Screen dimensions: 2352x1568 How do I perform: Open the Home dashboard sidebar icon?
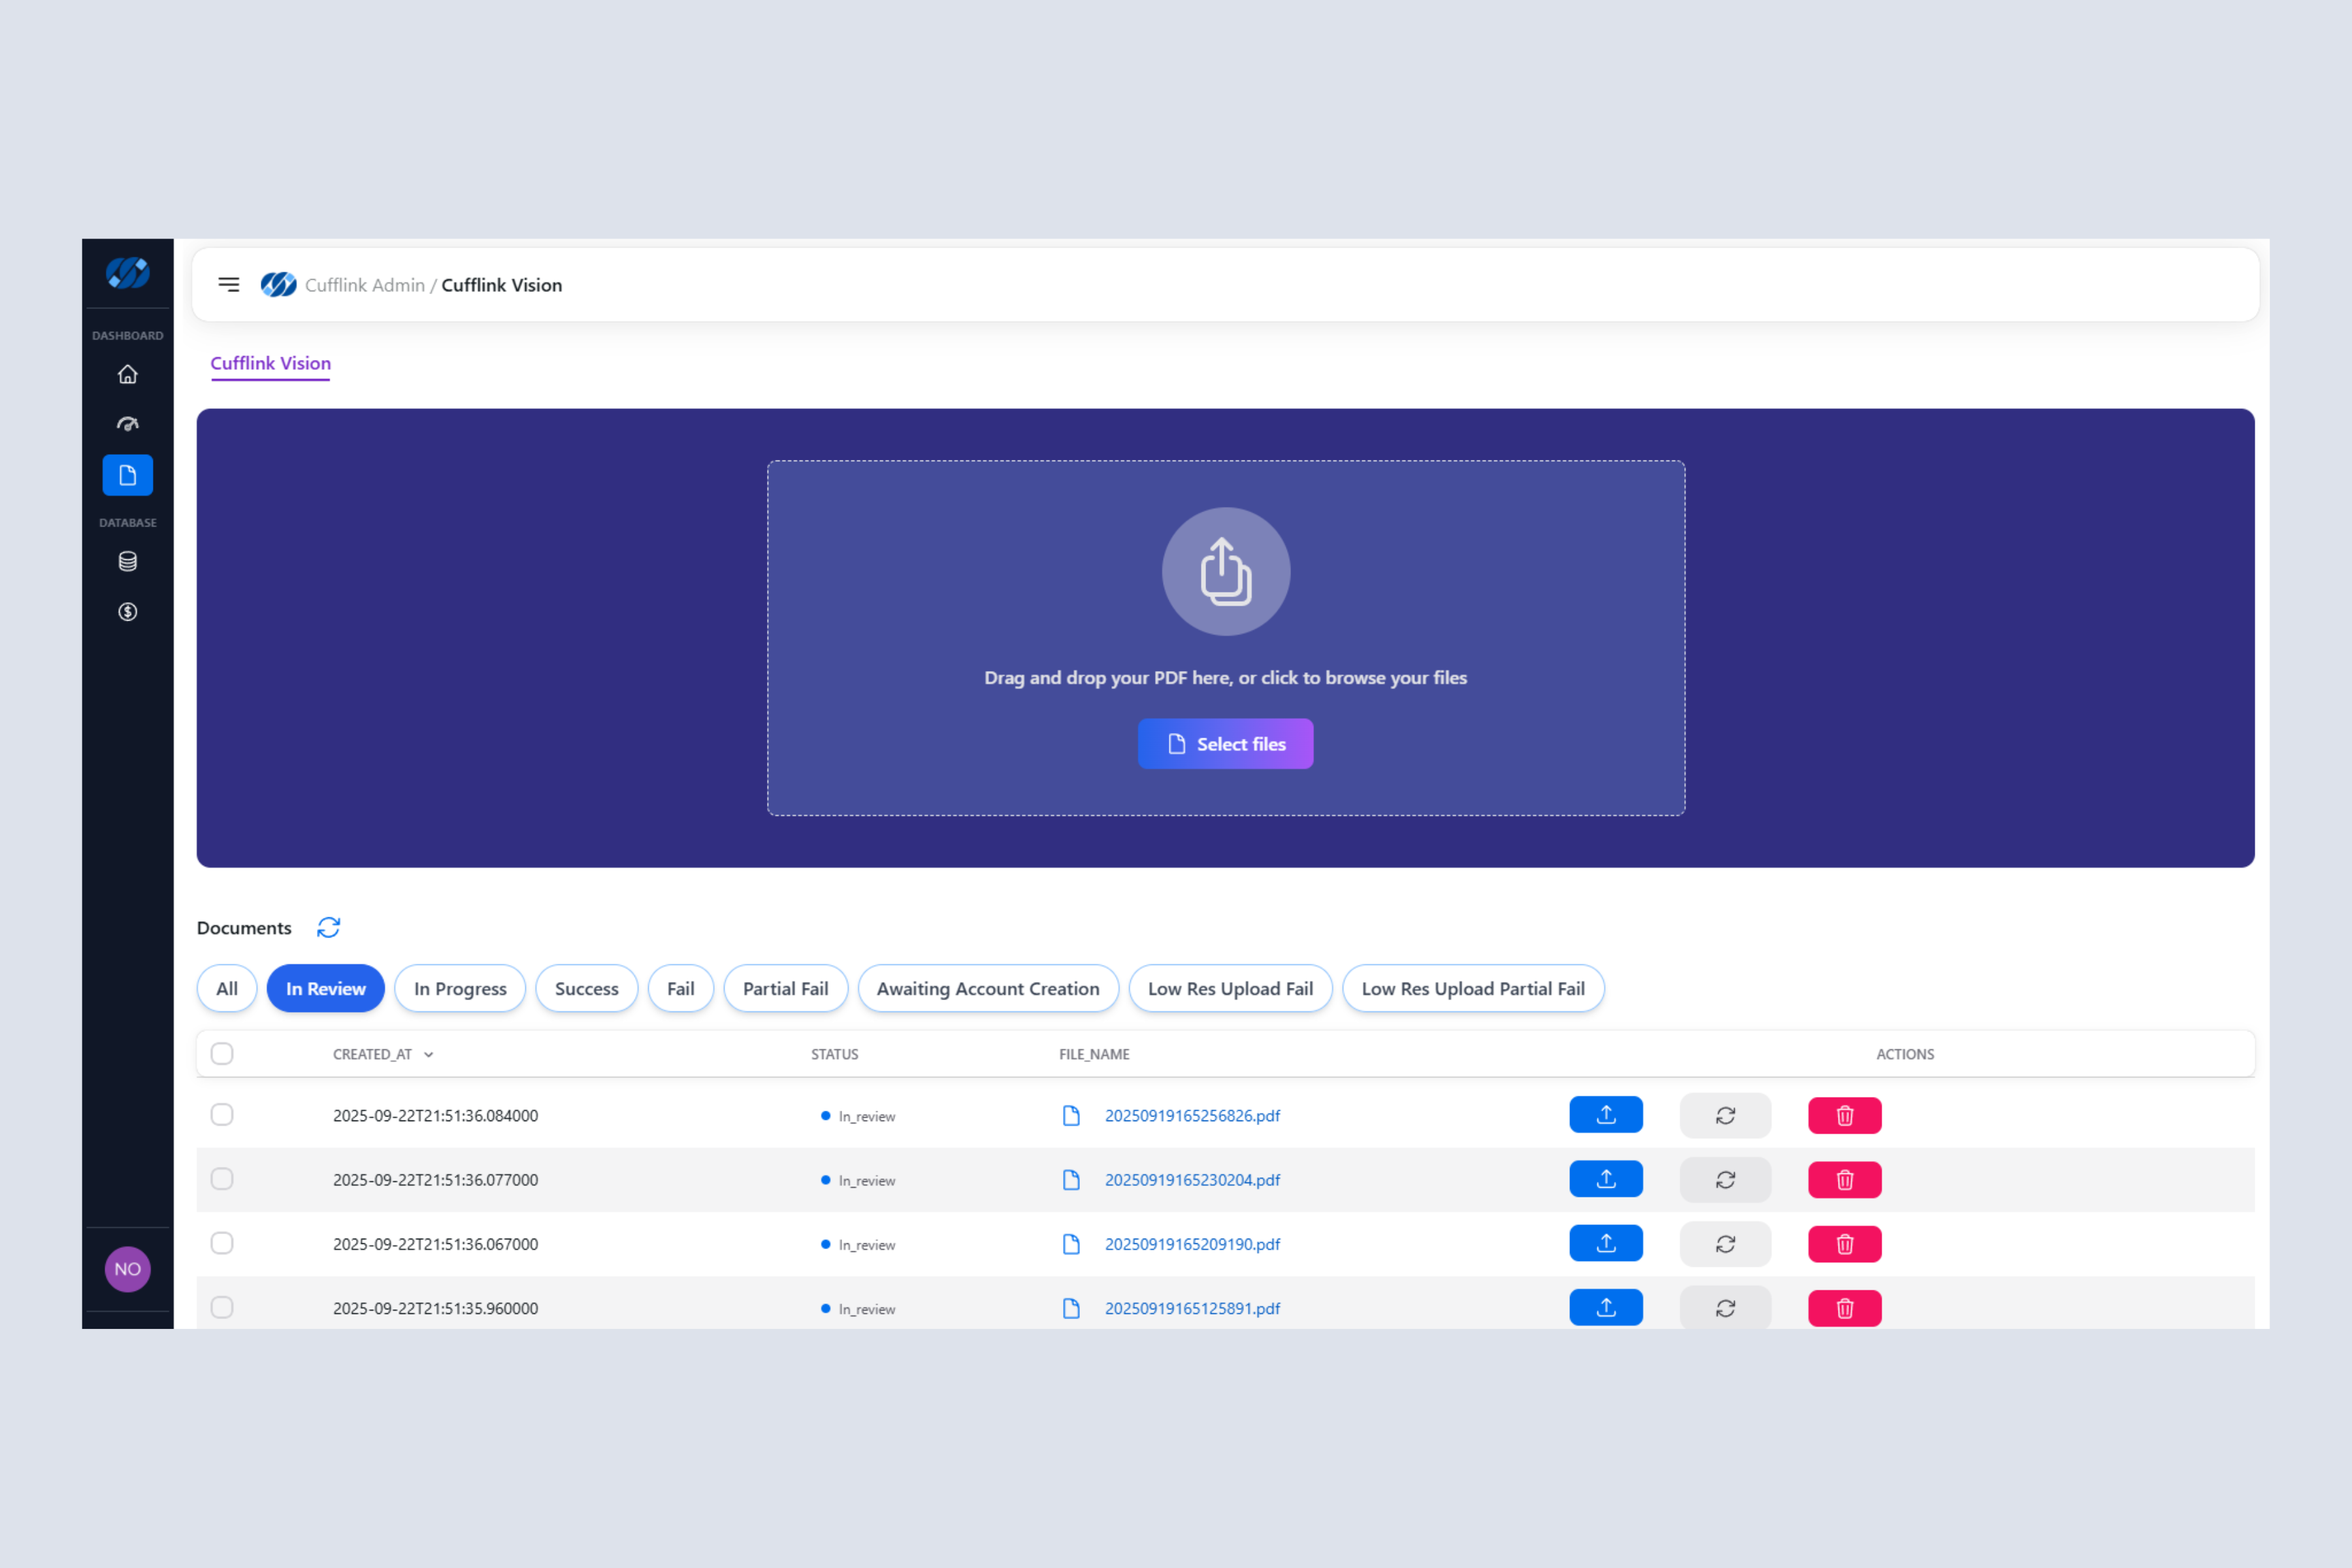127,374
